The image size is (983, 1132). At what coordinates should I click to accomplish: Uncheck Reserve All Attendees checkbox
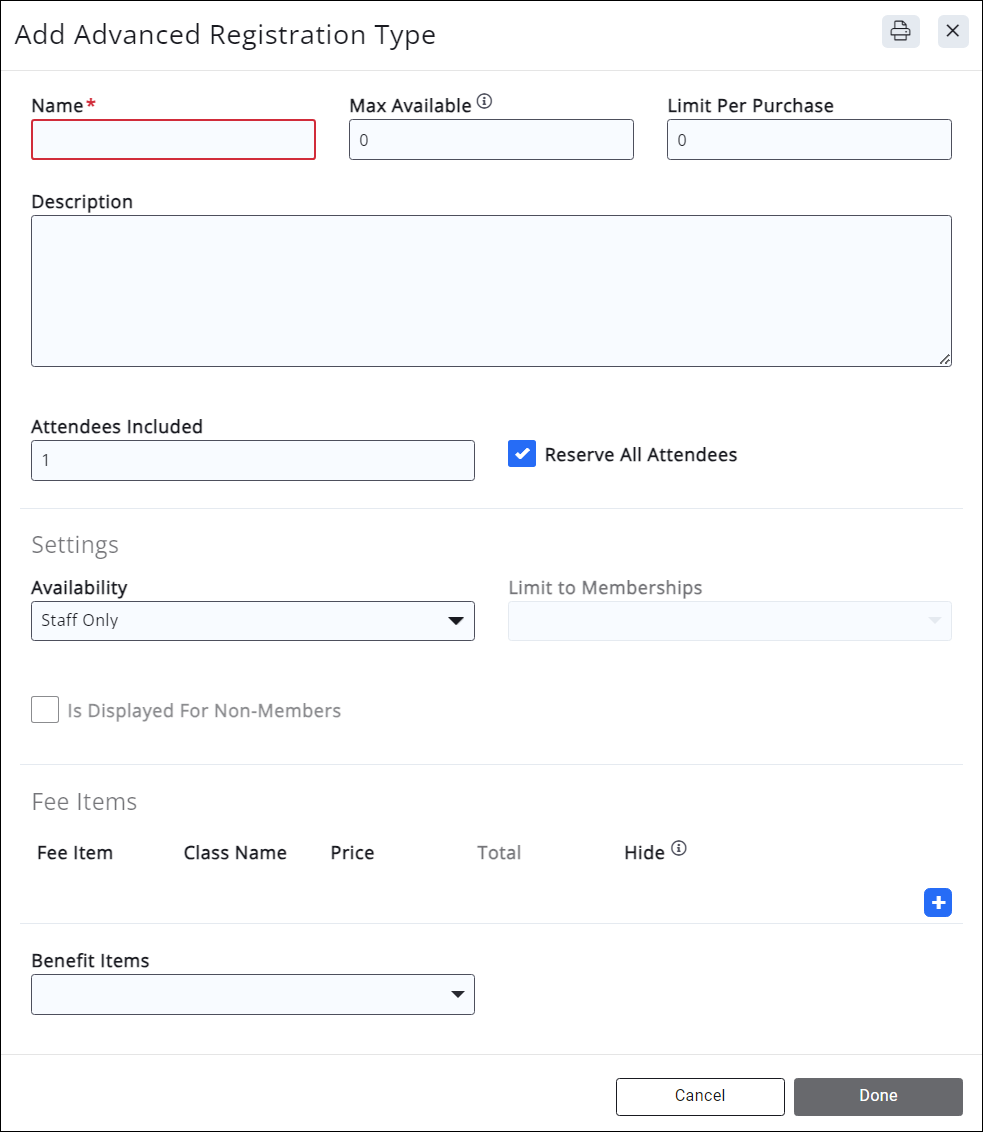522,455
